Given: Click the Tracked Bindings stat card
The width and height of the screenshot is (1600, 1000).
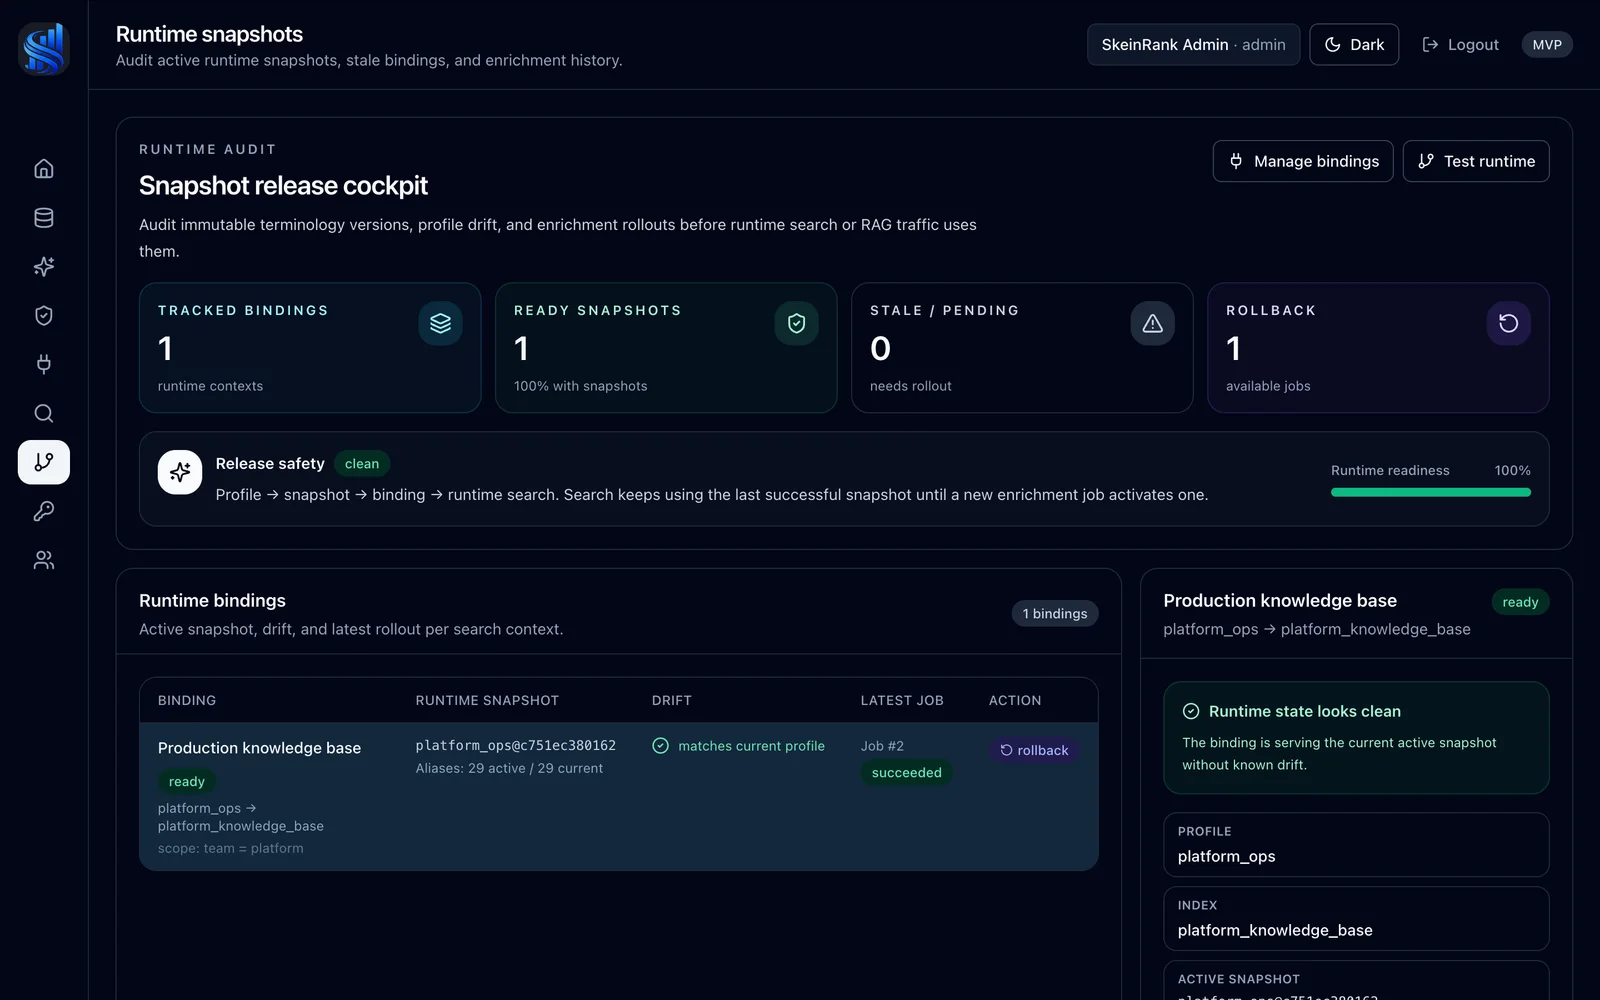Looking at the screenshot, I should point(310,348).
